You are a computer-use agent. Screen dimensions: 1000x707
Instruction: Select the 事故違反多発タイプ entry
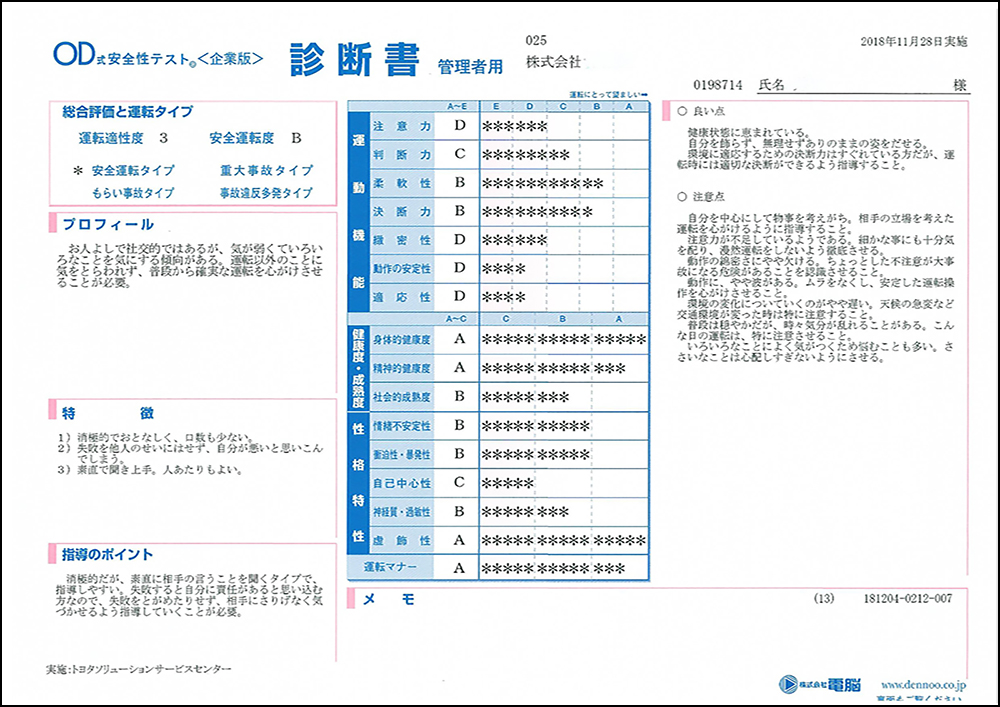[267, 193]
